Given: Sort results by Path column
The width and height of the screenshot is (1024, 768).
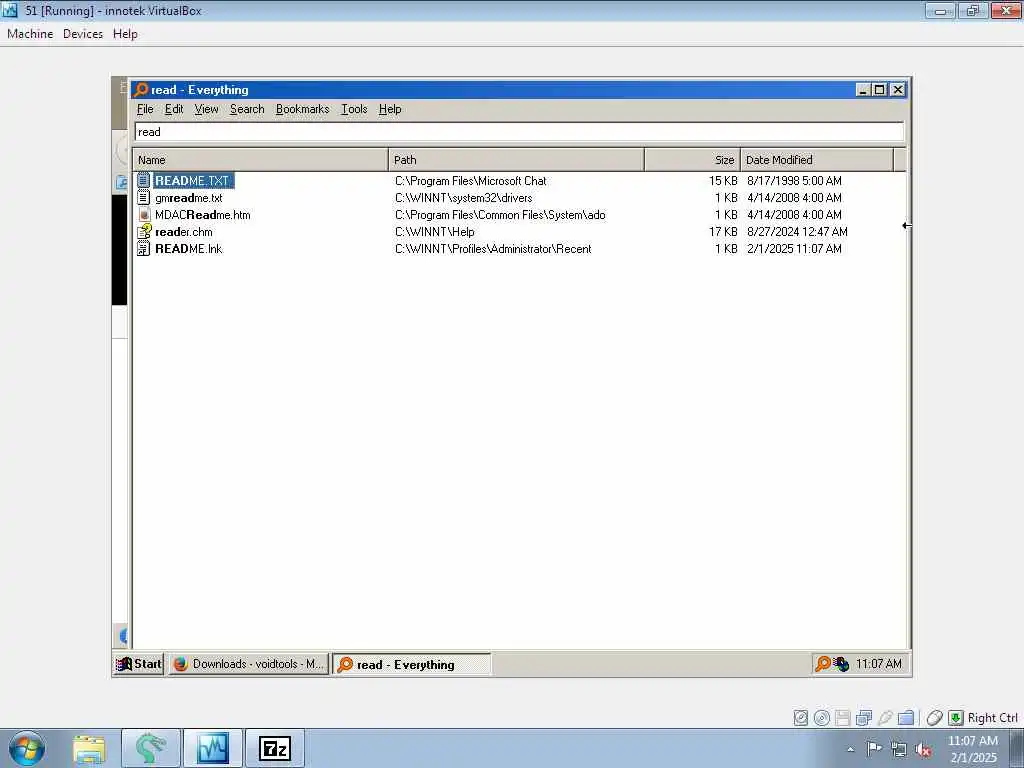Looking at the screenshot, I should coord(517,160).
